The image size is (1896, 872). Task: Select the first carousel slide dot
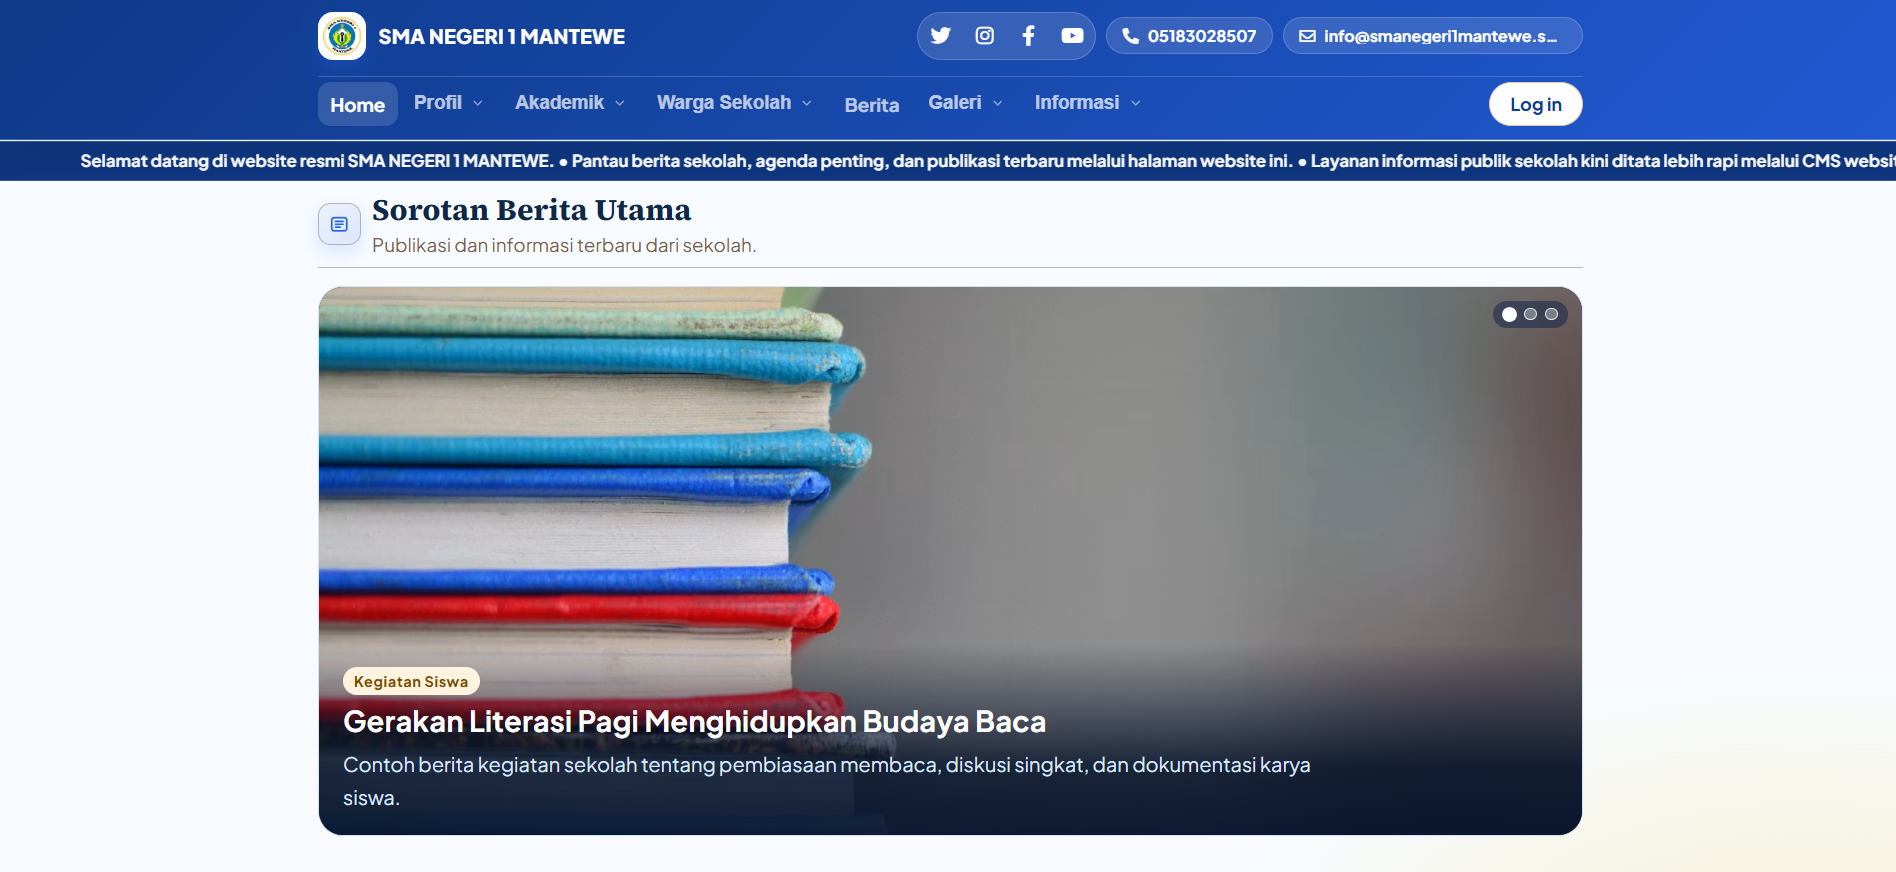pos(1509,314)
